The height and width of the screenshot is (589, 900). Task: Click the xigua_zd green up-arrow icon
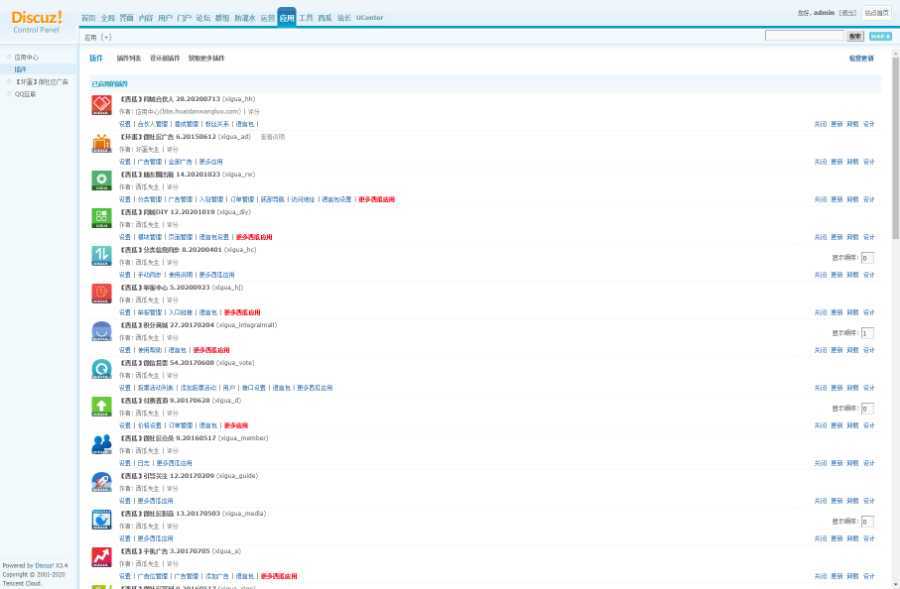click(x=101, y=407)
